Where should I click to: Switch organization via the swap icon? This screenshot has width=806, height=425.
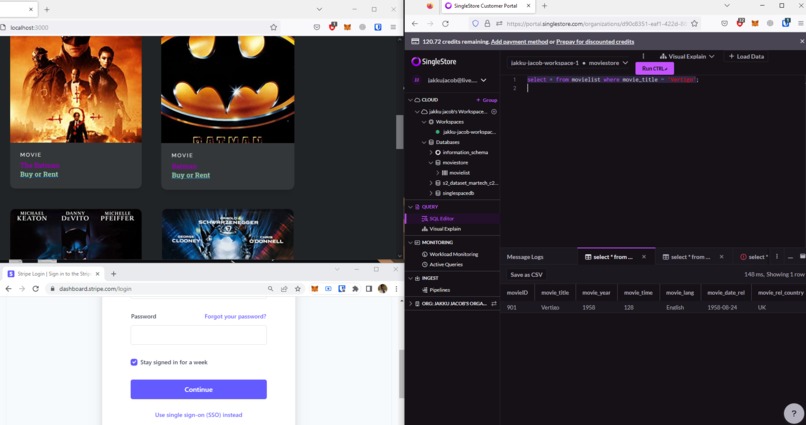[493, 304]
